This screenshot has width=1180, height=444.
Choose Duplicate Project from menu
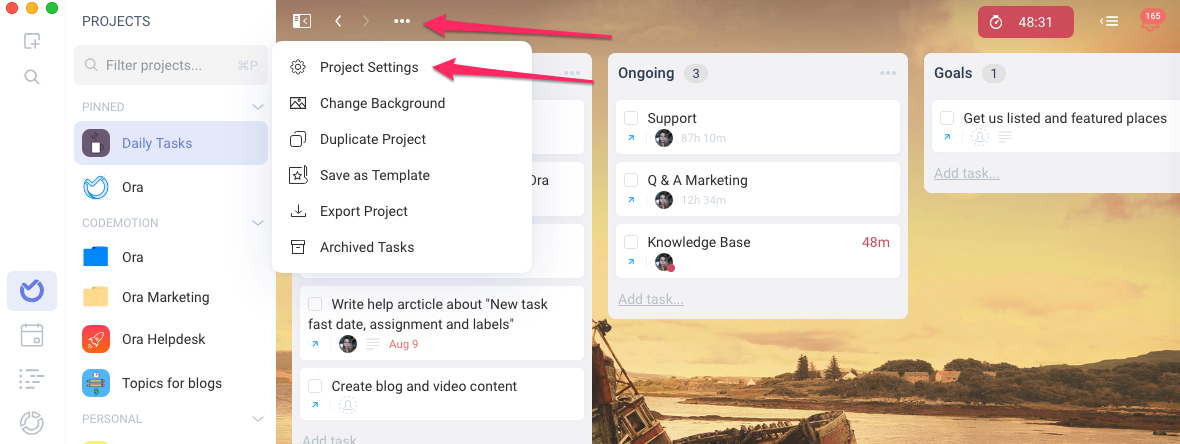coord(402,139)
